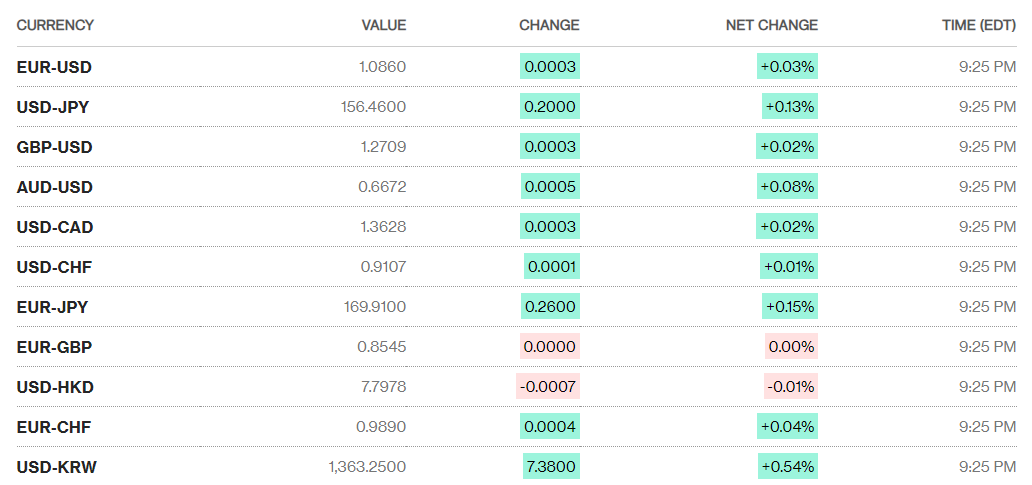Click the red -0.0007 change cell

(x=548, y=387)
